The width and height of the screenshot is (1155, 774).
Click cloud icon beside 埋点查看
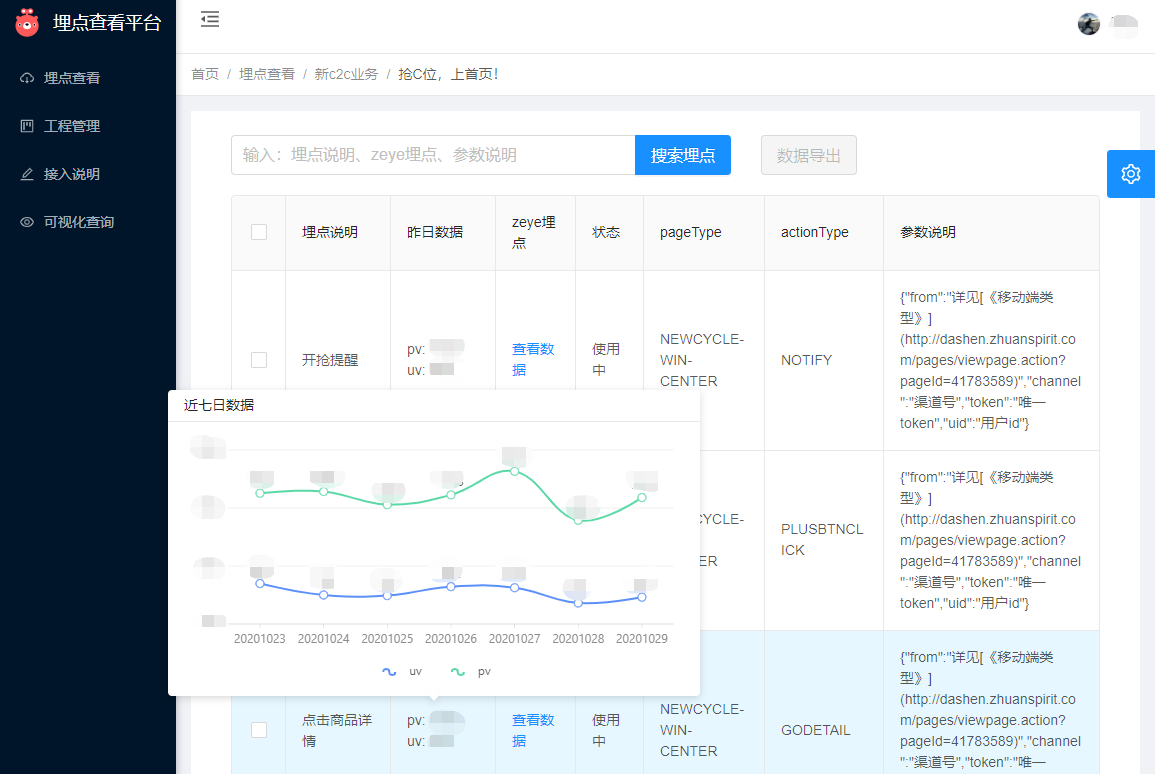(x=27, y=78)
